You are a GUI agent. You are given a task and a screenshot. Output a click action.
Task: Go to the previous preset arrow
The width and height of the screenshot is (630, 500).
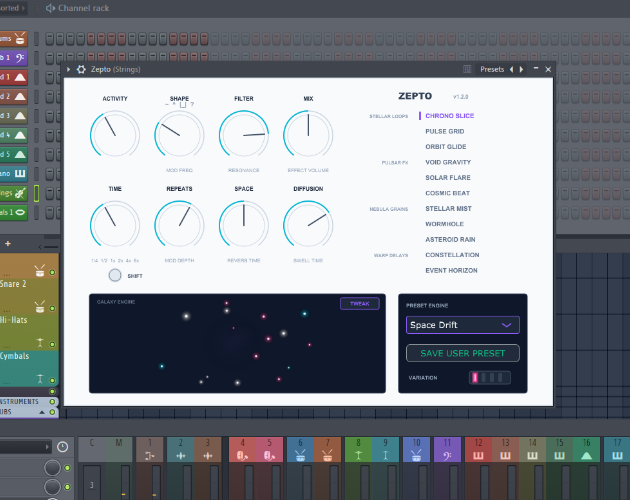click(511, 70)
